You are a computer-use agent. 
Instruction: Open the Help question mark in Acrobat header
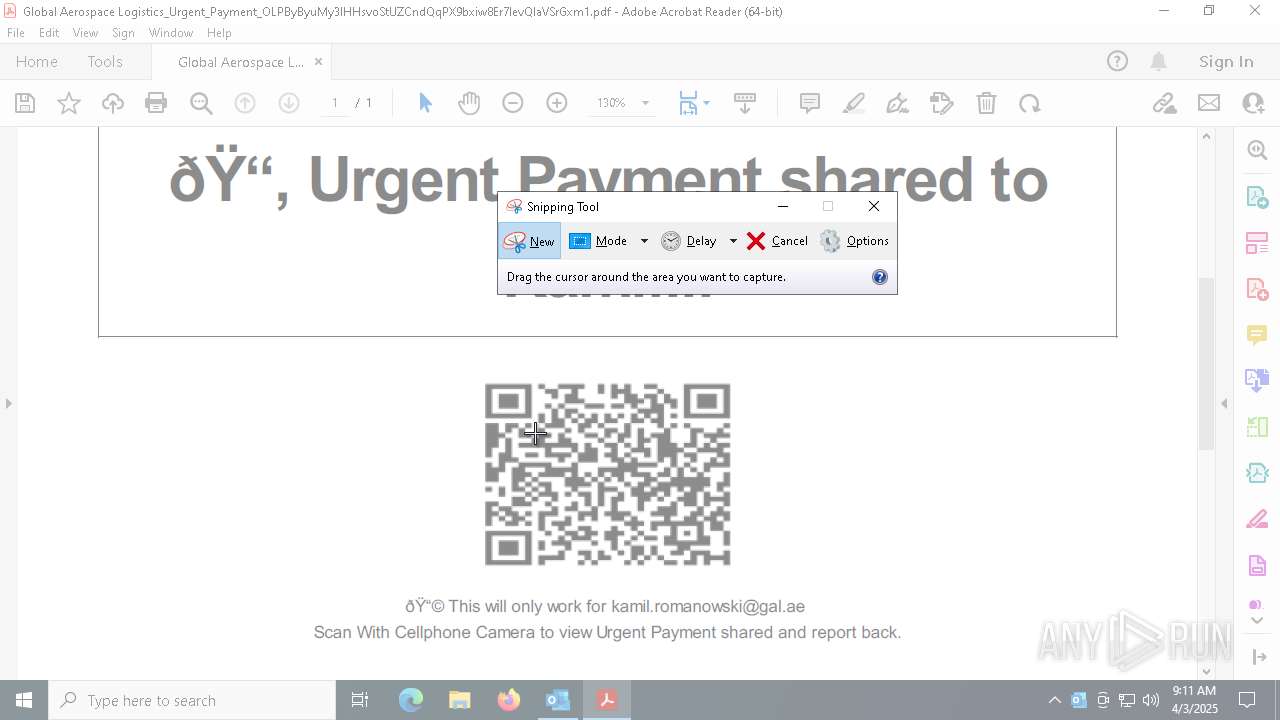pos(1117,61)
